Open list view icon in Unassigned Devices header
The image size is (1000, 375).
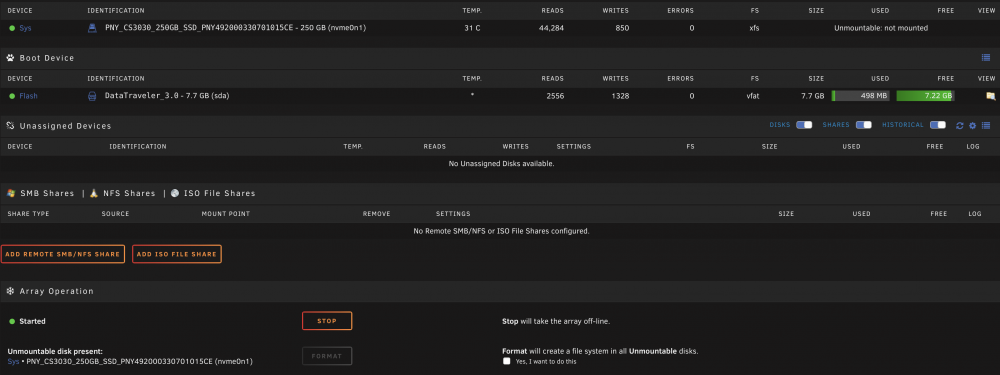click(x=986, y=126)
